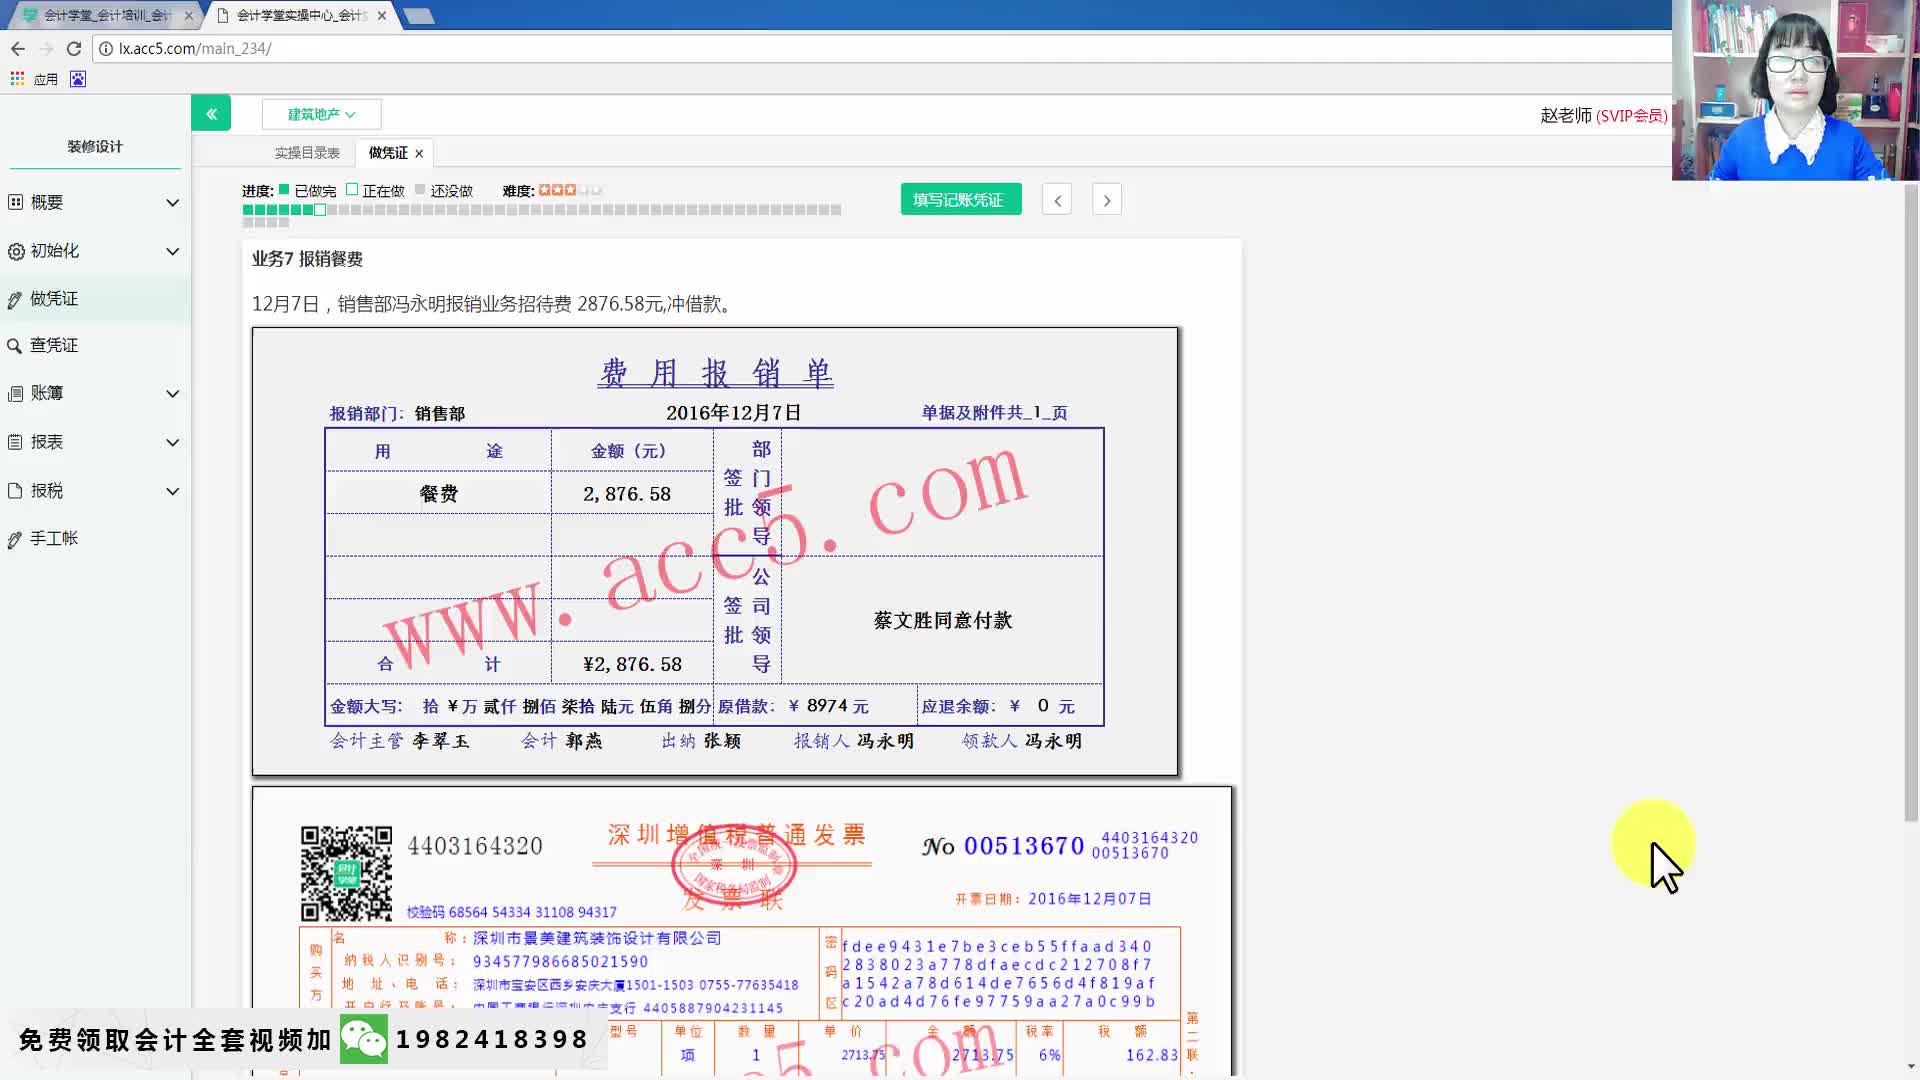1920x1080 pixels.
Task: Click the 填写记账凭证 green button
Action: click(959, 199)
